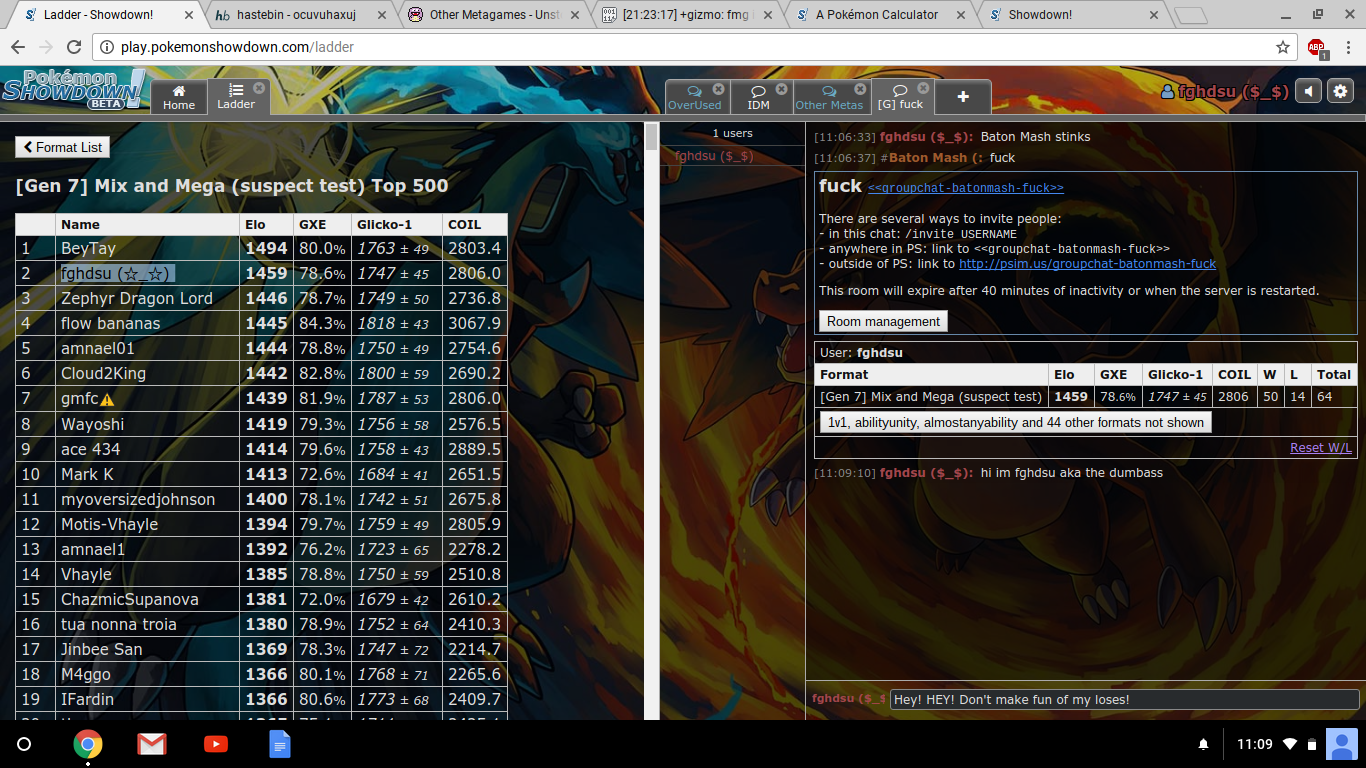The image size is (1366, 768).
Task: Select ace 434 ladder entry
Action: [91, 449]
